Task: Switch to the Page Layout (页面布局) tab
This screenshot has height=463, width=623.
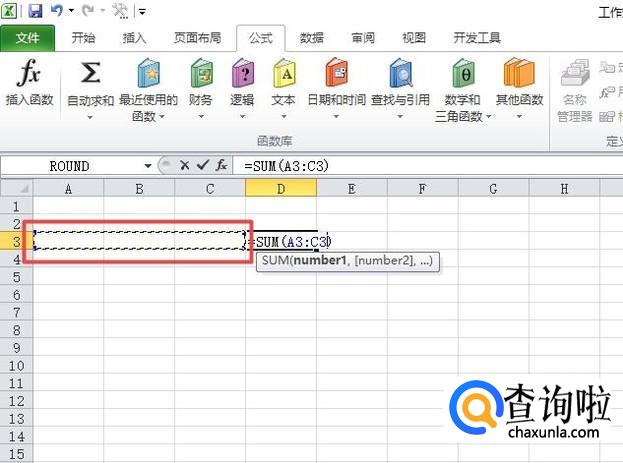Action: (197, 38)
